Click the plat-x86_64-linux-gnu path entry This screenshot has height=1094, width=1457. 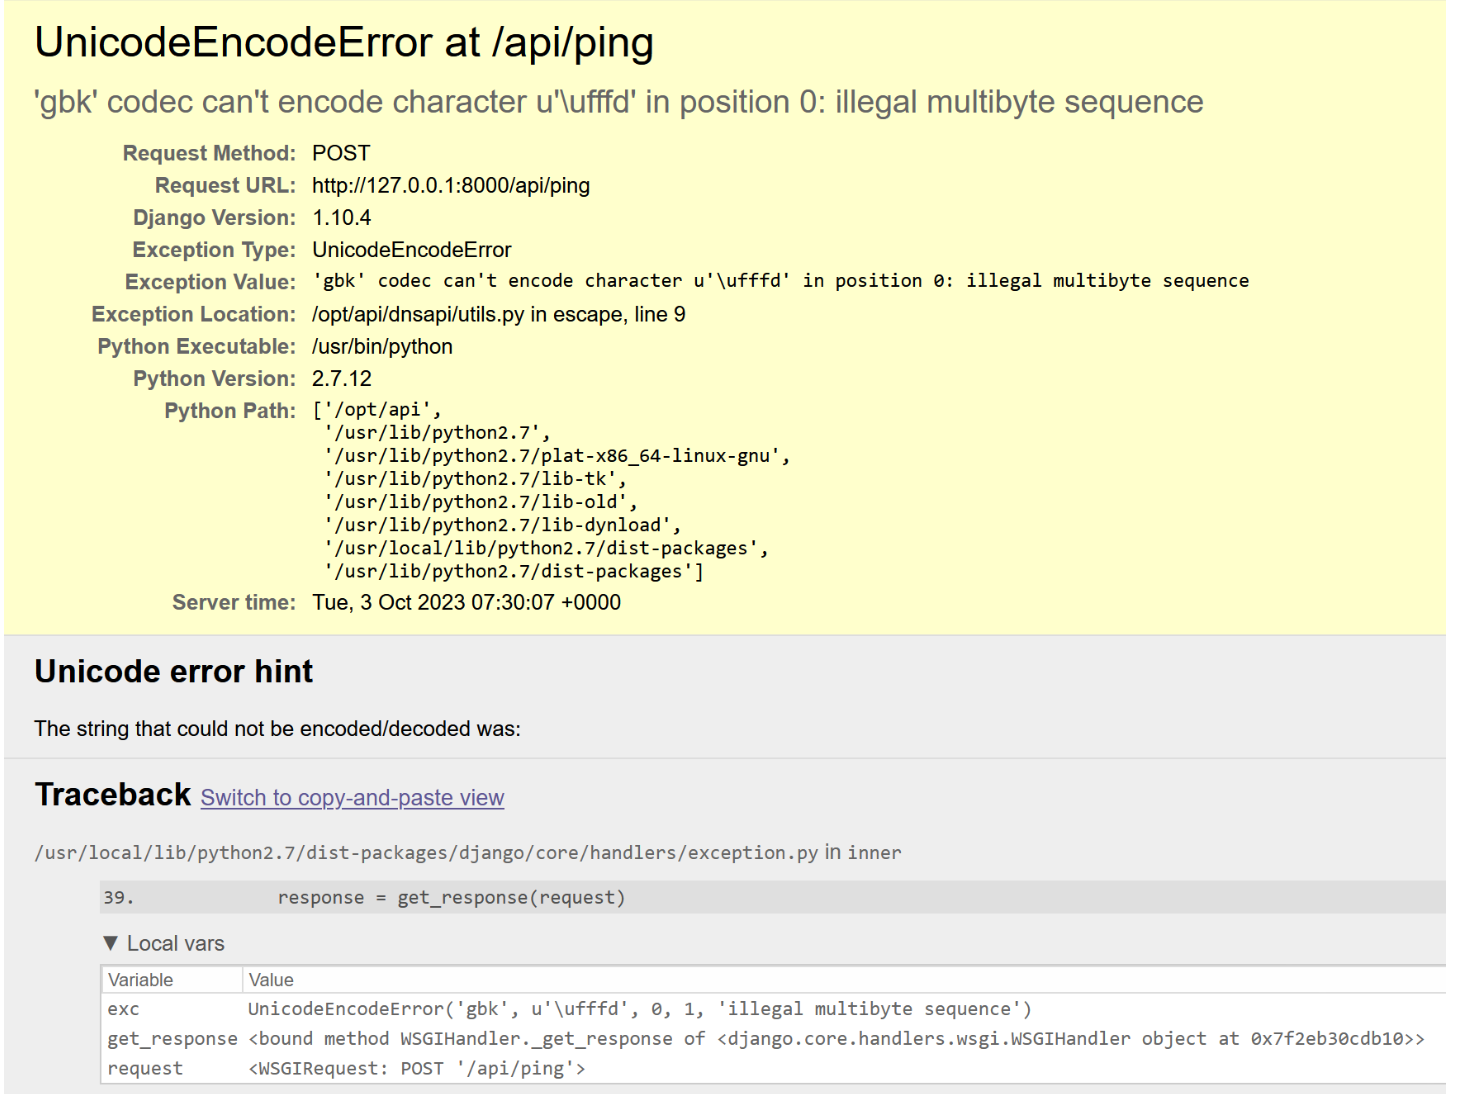pyautogui.click(x=557, y=456)
